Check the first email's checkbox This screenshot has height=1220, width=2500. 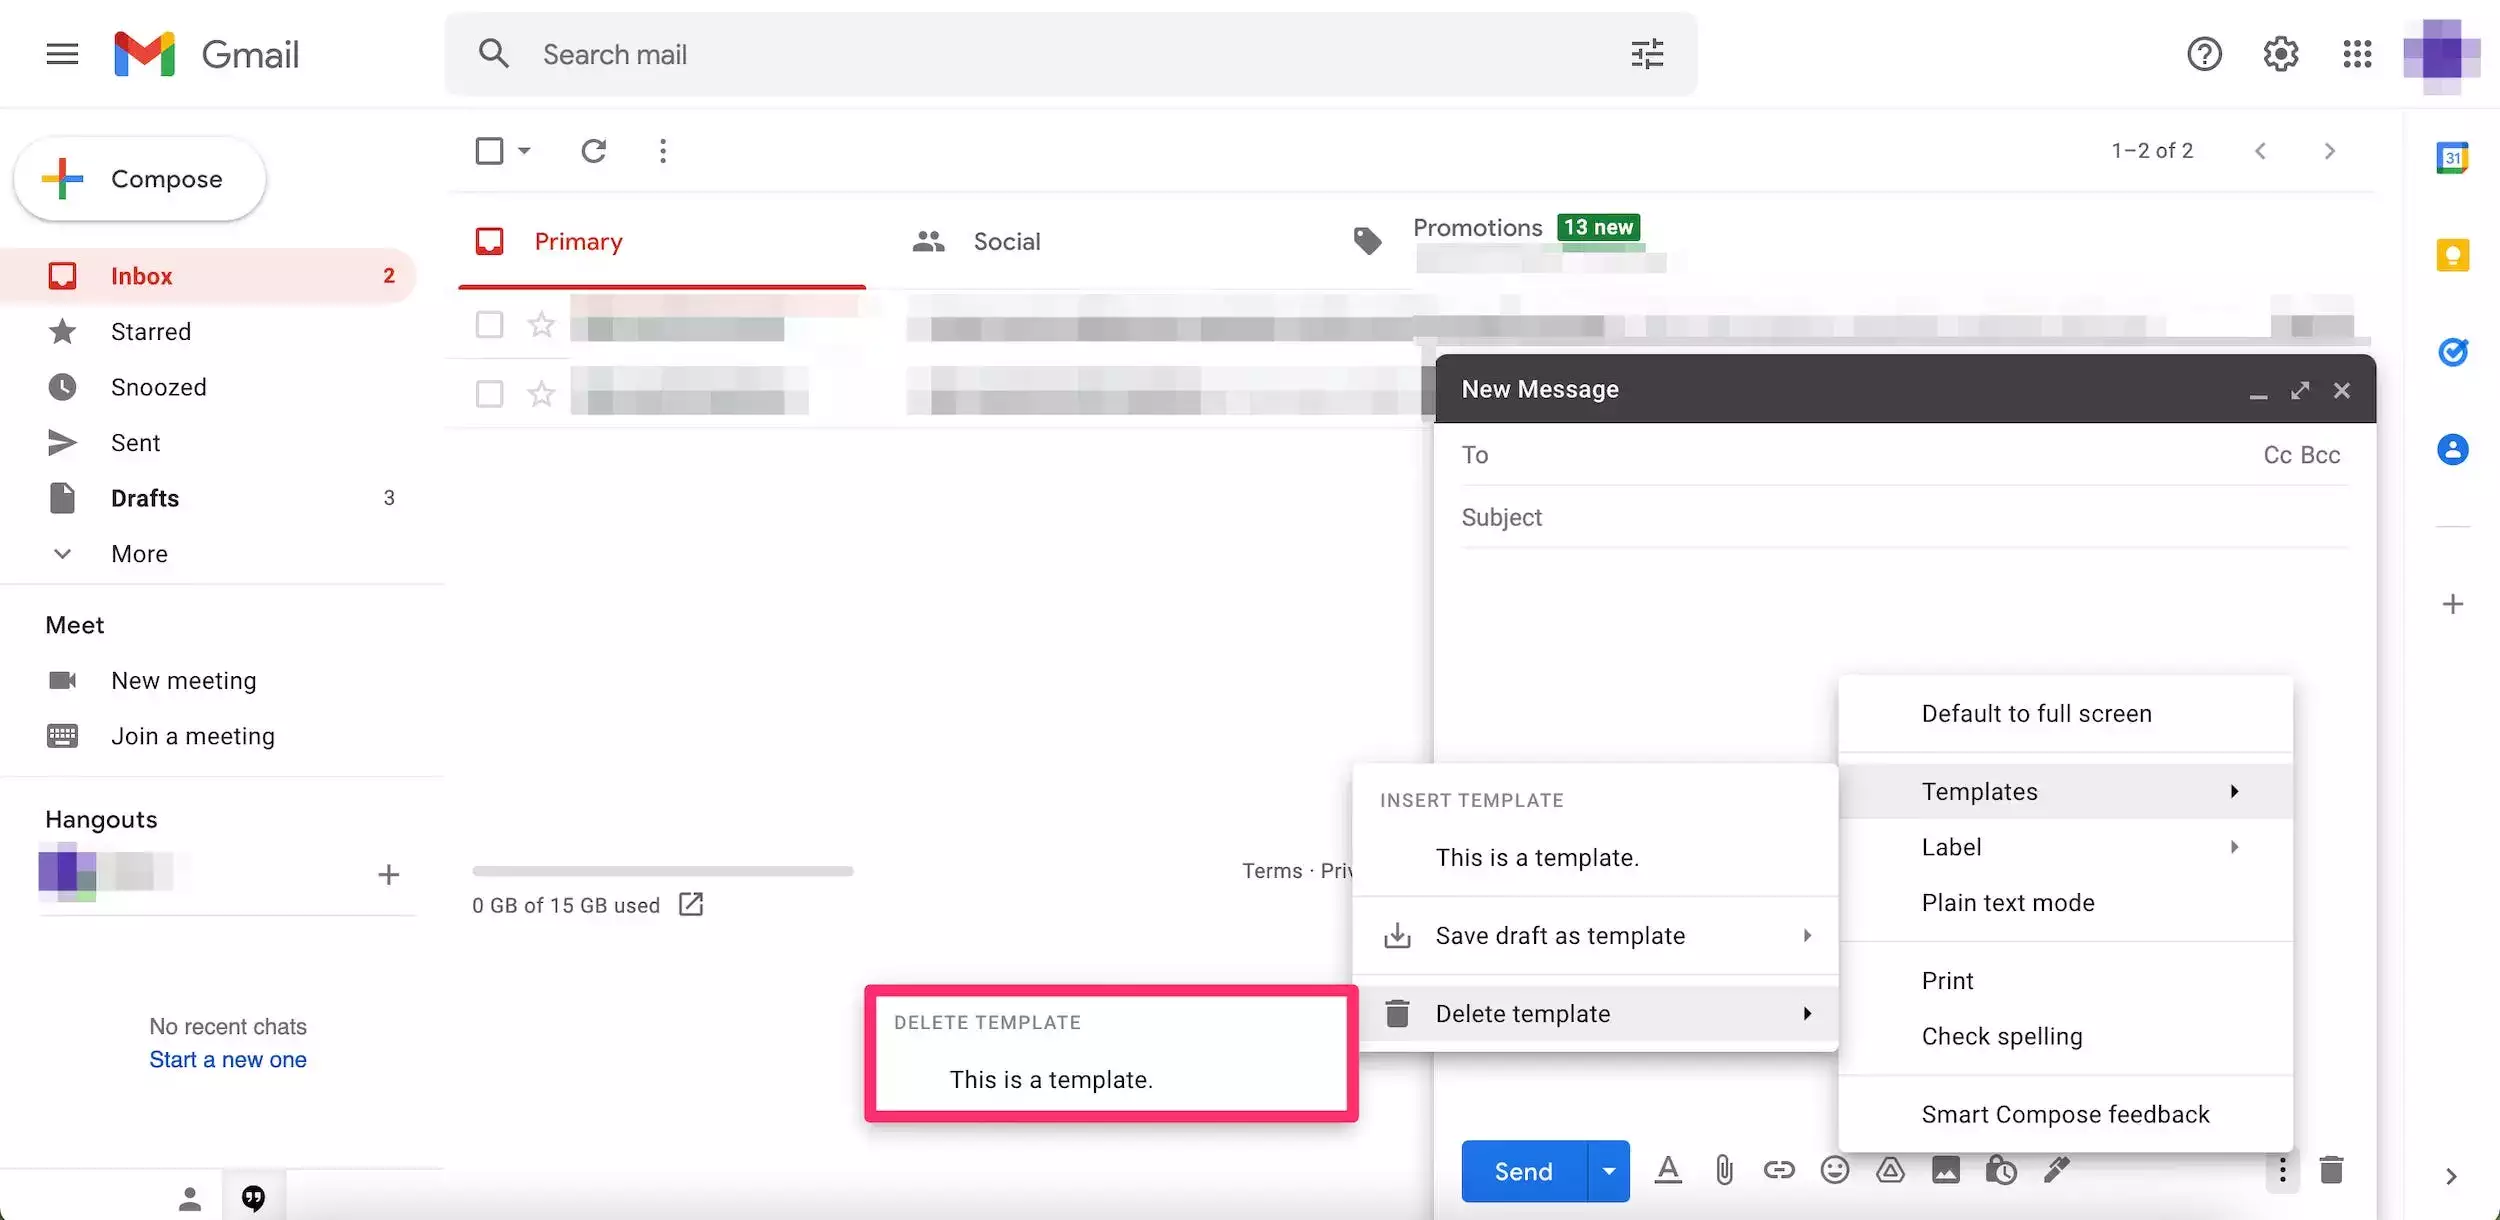489,324
